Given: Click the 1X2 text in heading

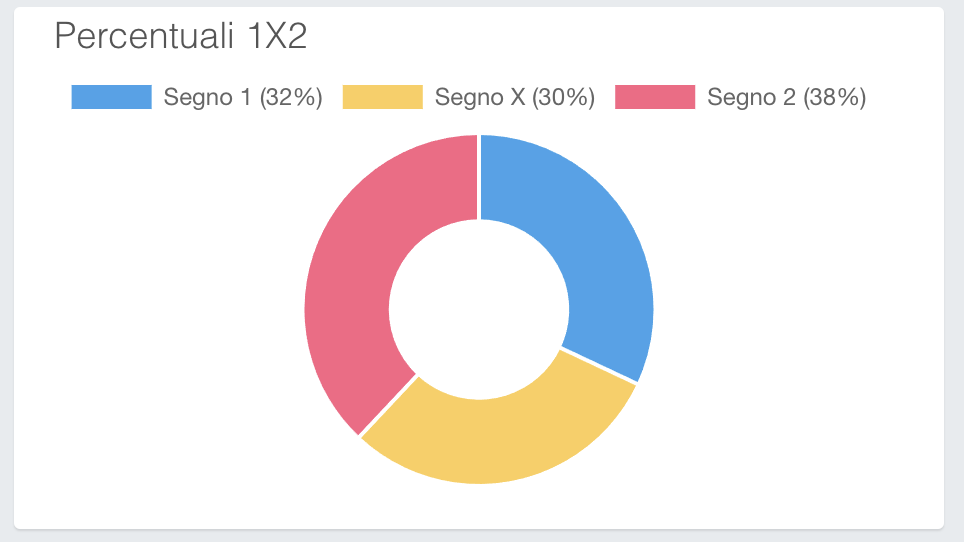Looking at the screenshot, I should coord(277,36).
